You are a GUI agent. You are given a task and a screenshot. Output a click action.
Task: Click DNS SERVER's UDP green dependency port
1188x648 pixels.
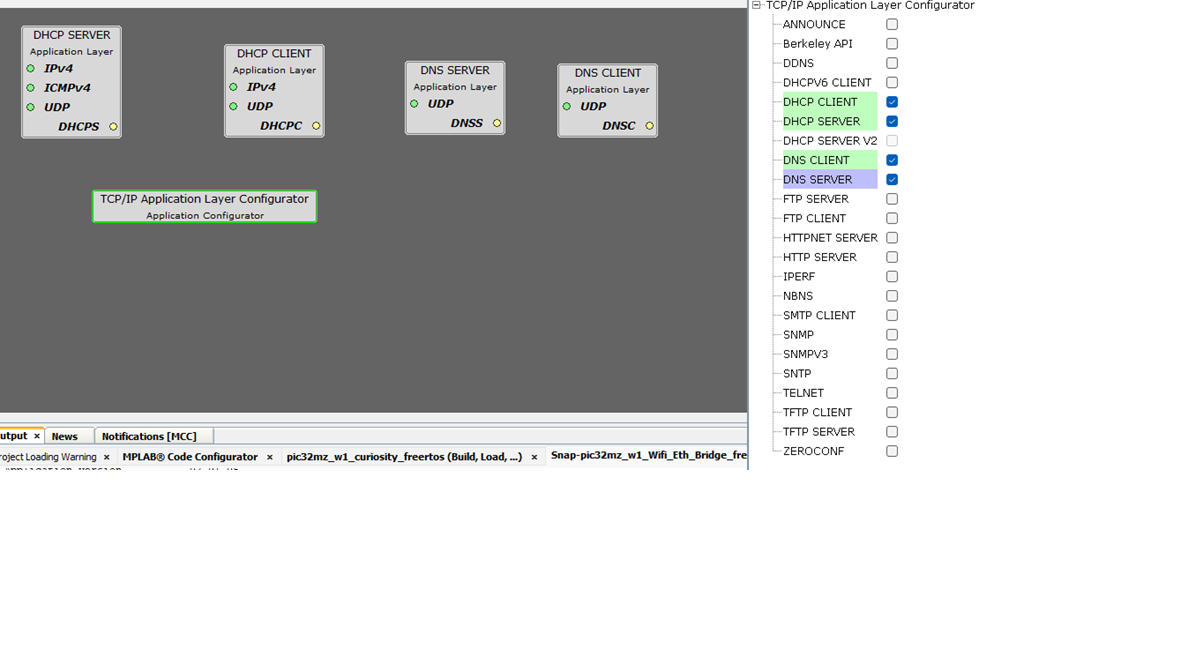pyautogui.click(x=414, y=104)
